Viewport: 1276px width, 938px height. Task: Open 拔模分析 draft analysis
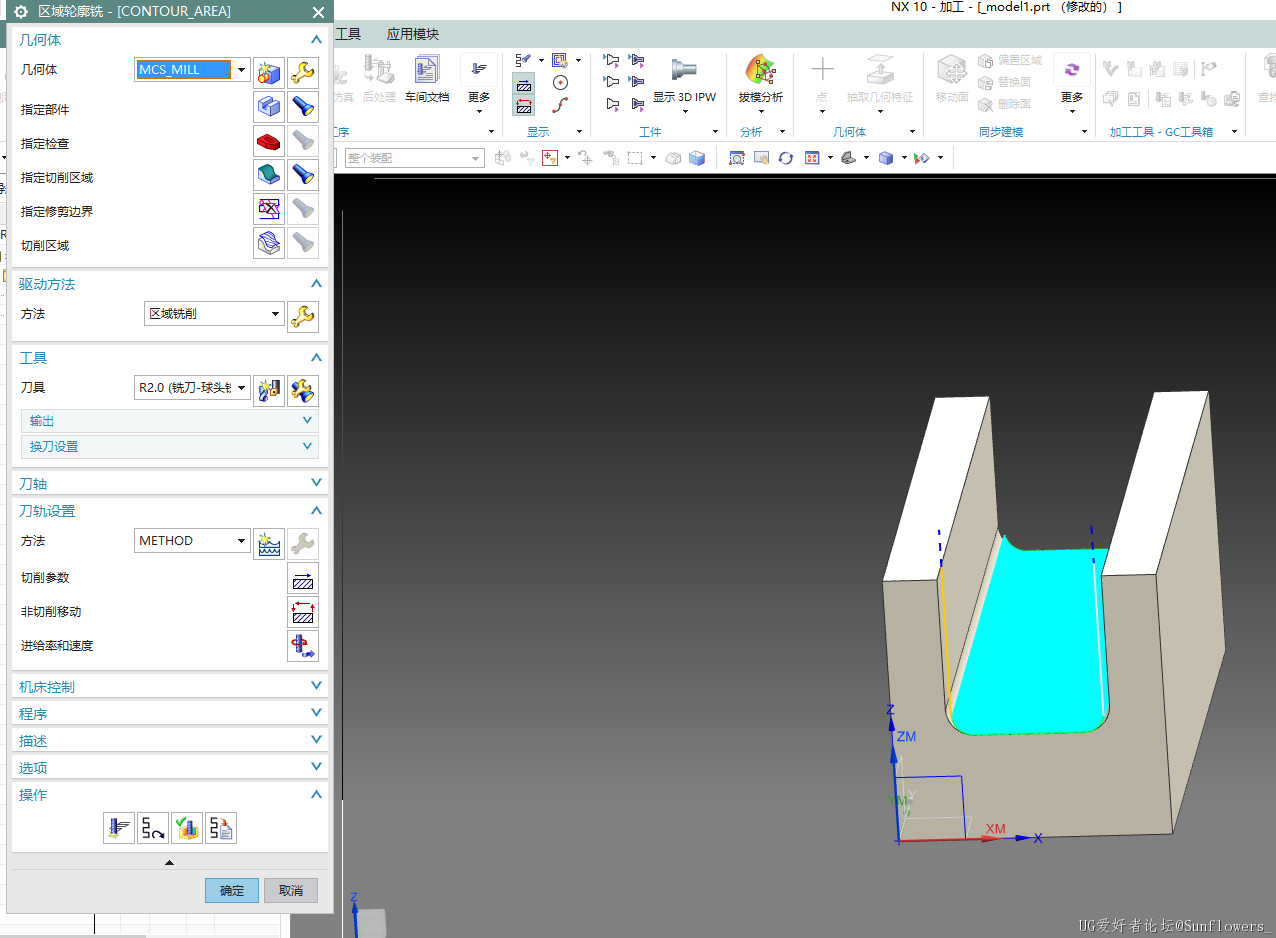point(761,80)
